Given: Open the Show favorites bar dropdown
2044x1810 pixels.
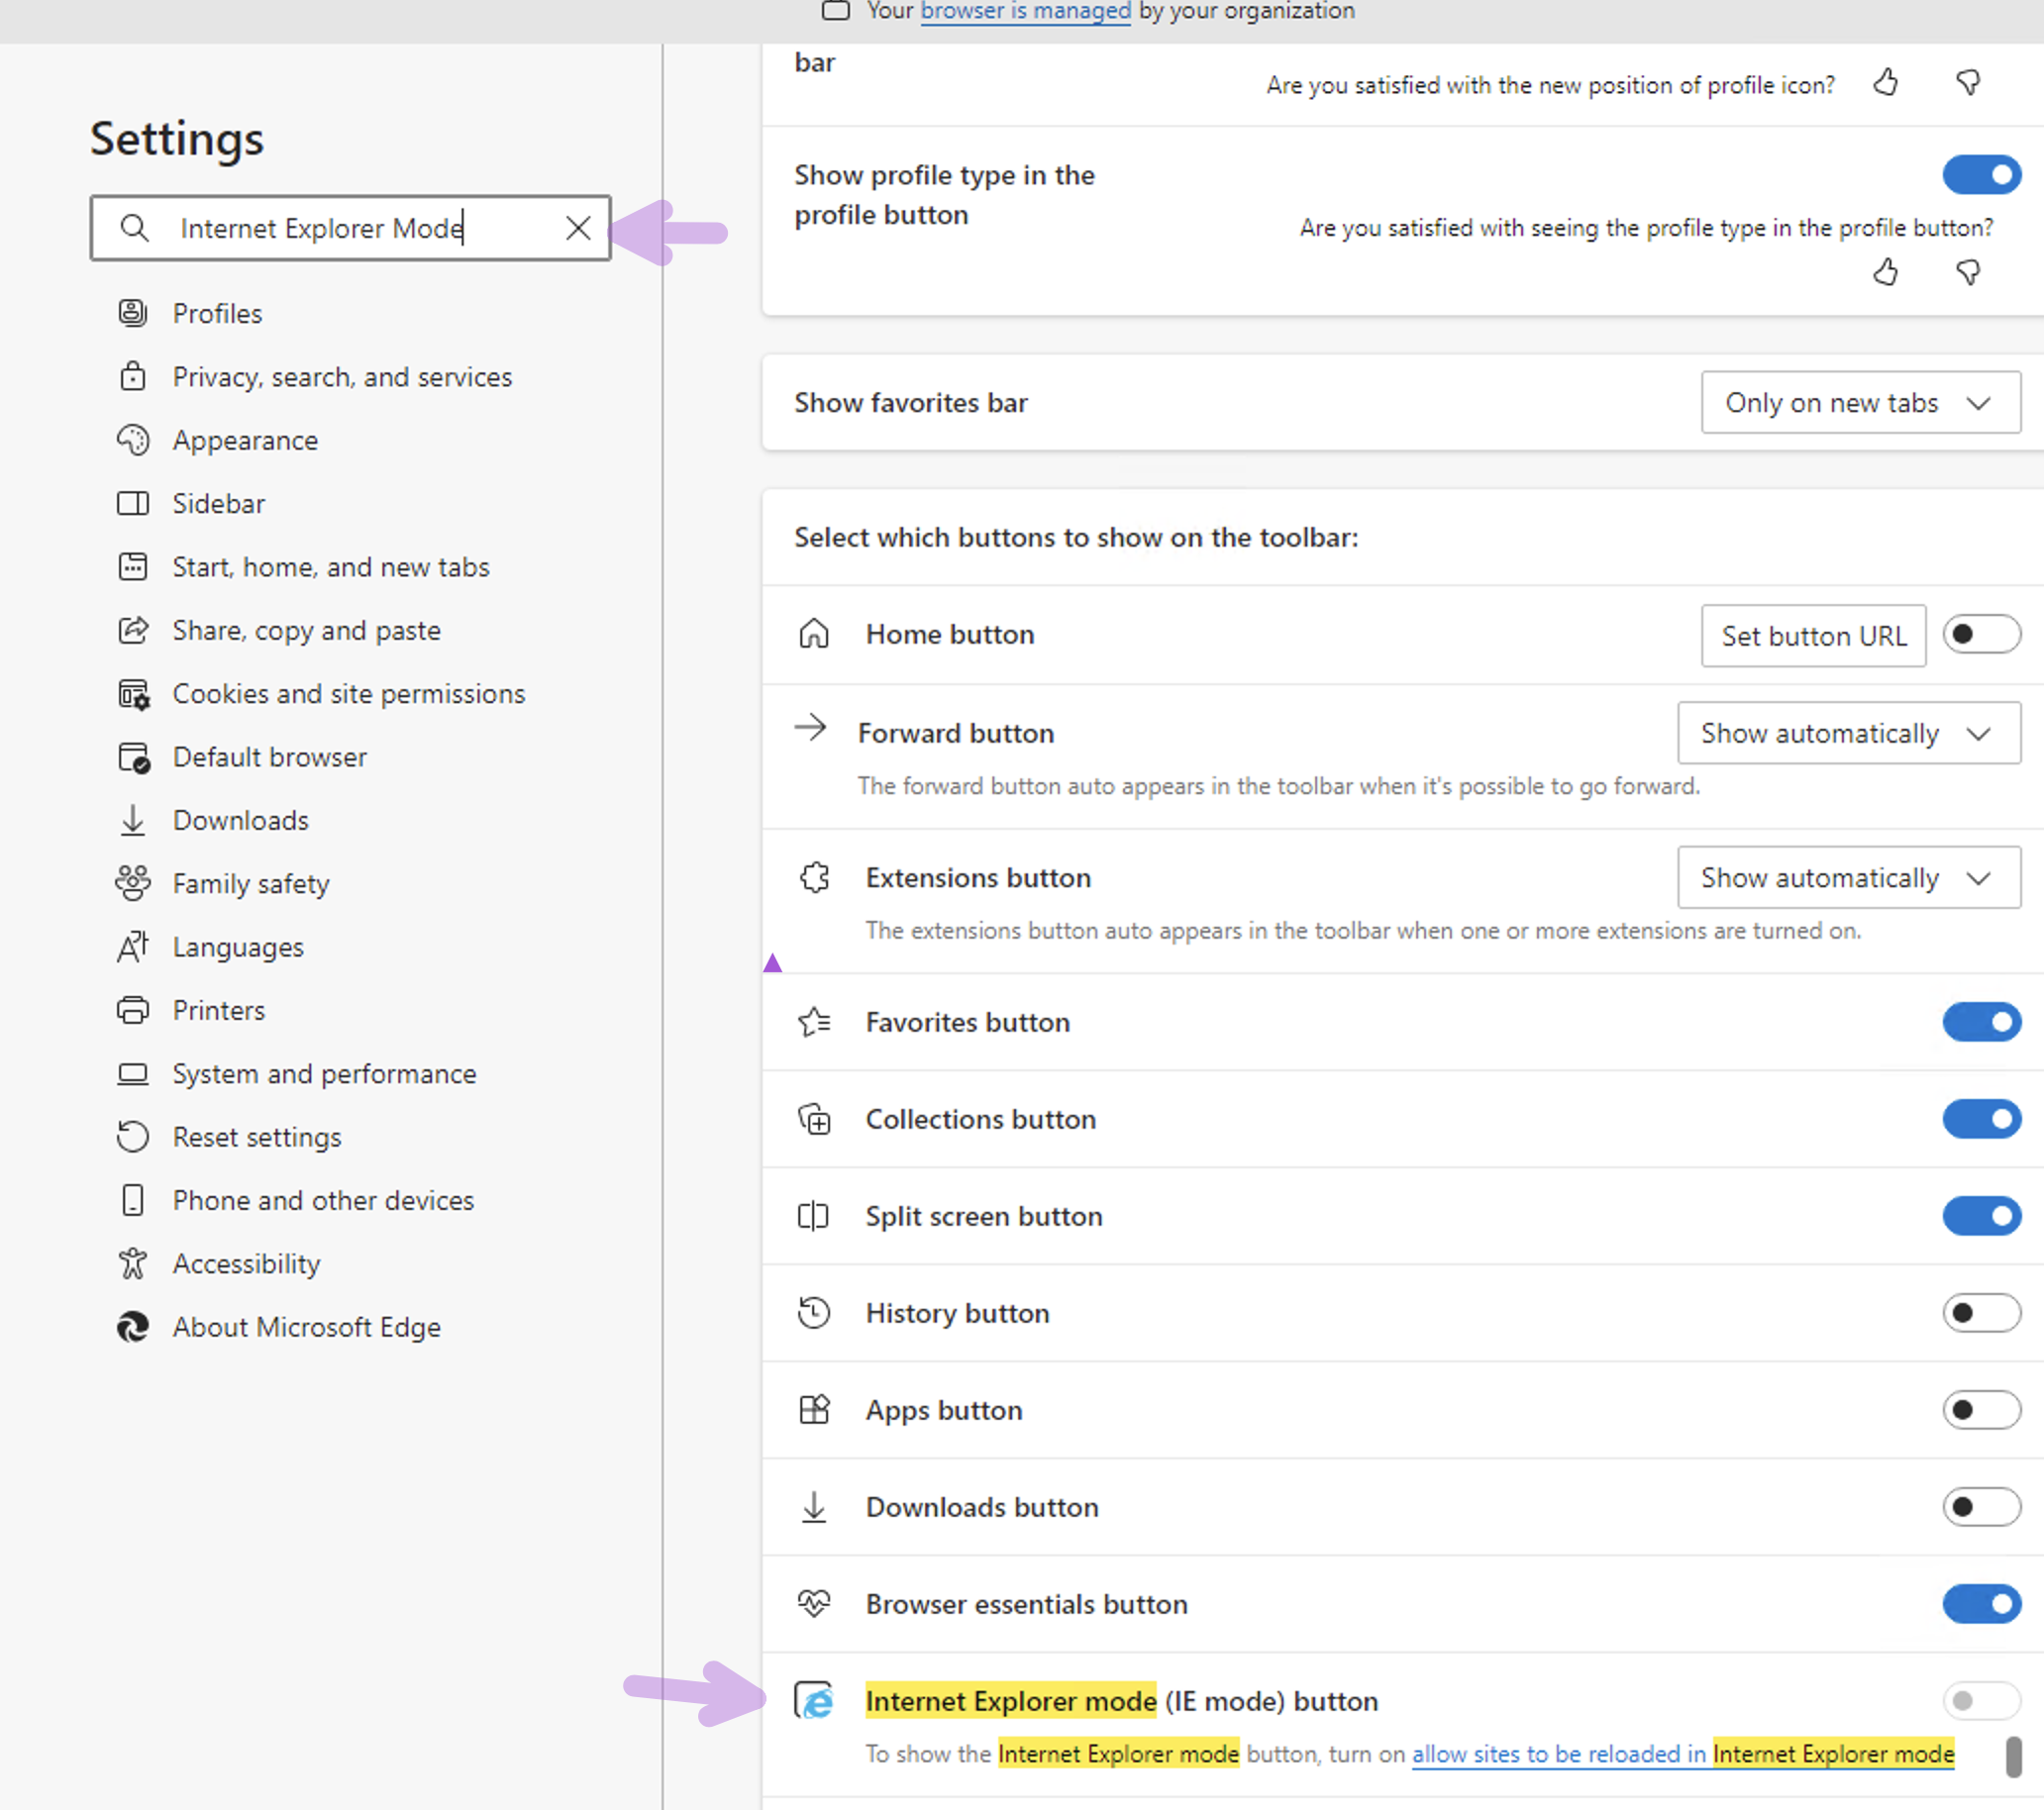Looking at the screenshot, I should pyautogui.click(x=1861, y=403).
